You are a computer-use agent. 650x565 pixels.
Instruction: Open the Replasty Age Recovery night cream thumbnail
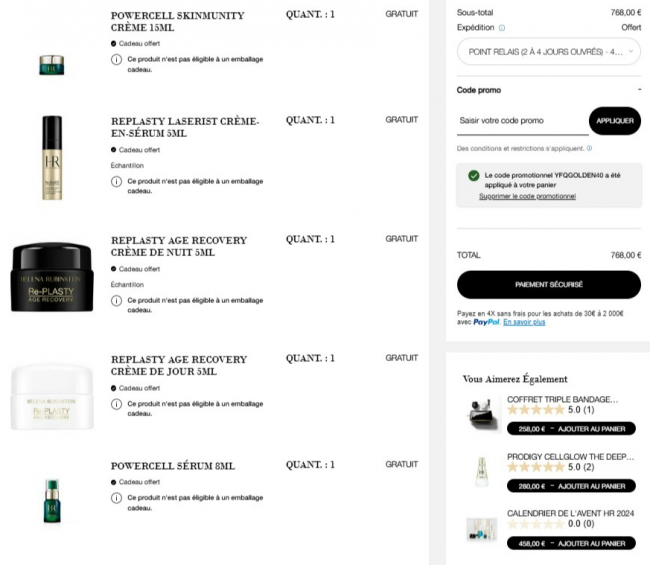pos(52,277)
